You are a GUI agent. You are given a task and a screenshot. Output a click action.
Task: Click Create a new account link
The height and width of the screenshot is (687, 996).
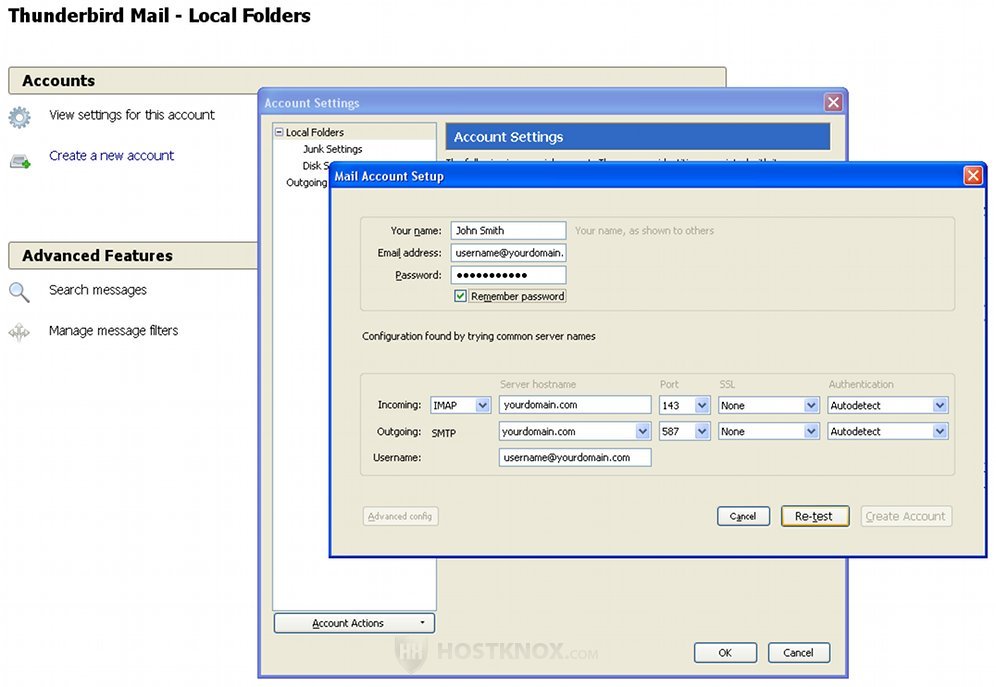(x=112, y=156)
